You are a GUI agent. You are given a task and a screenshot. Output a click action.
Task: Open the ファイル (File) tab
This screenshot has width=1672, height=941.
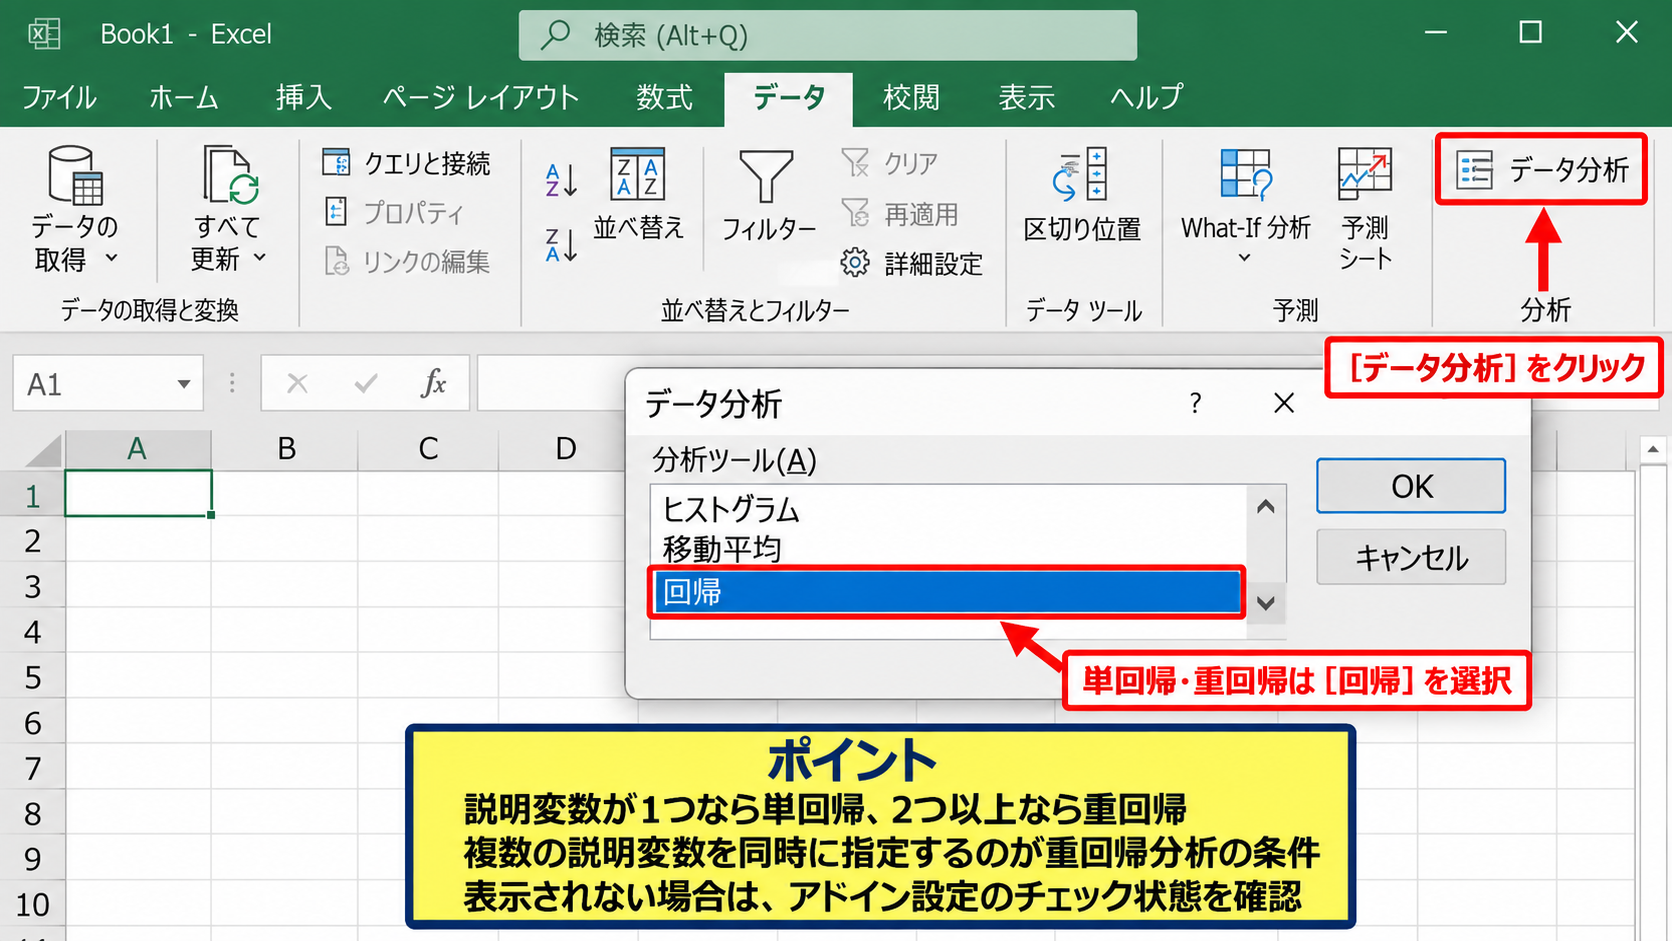(59, 97)
